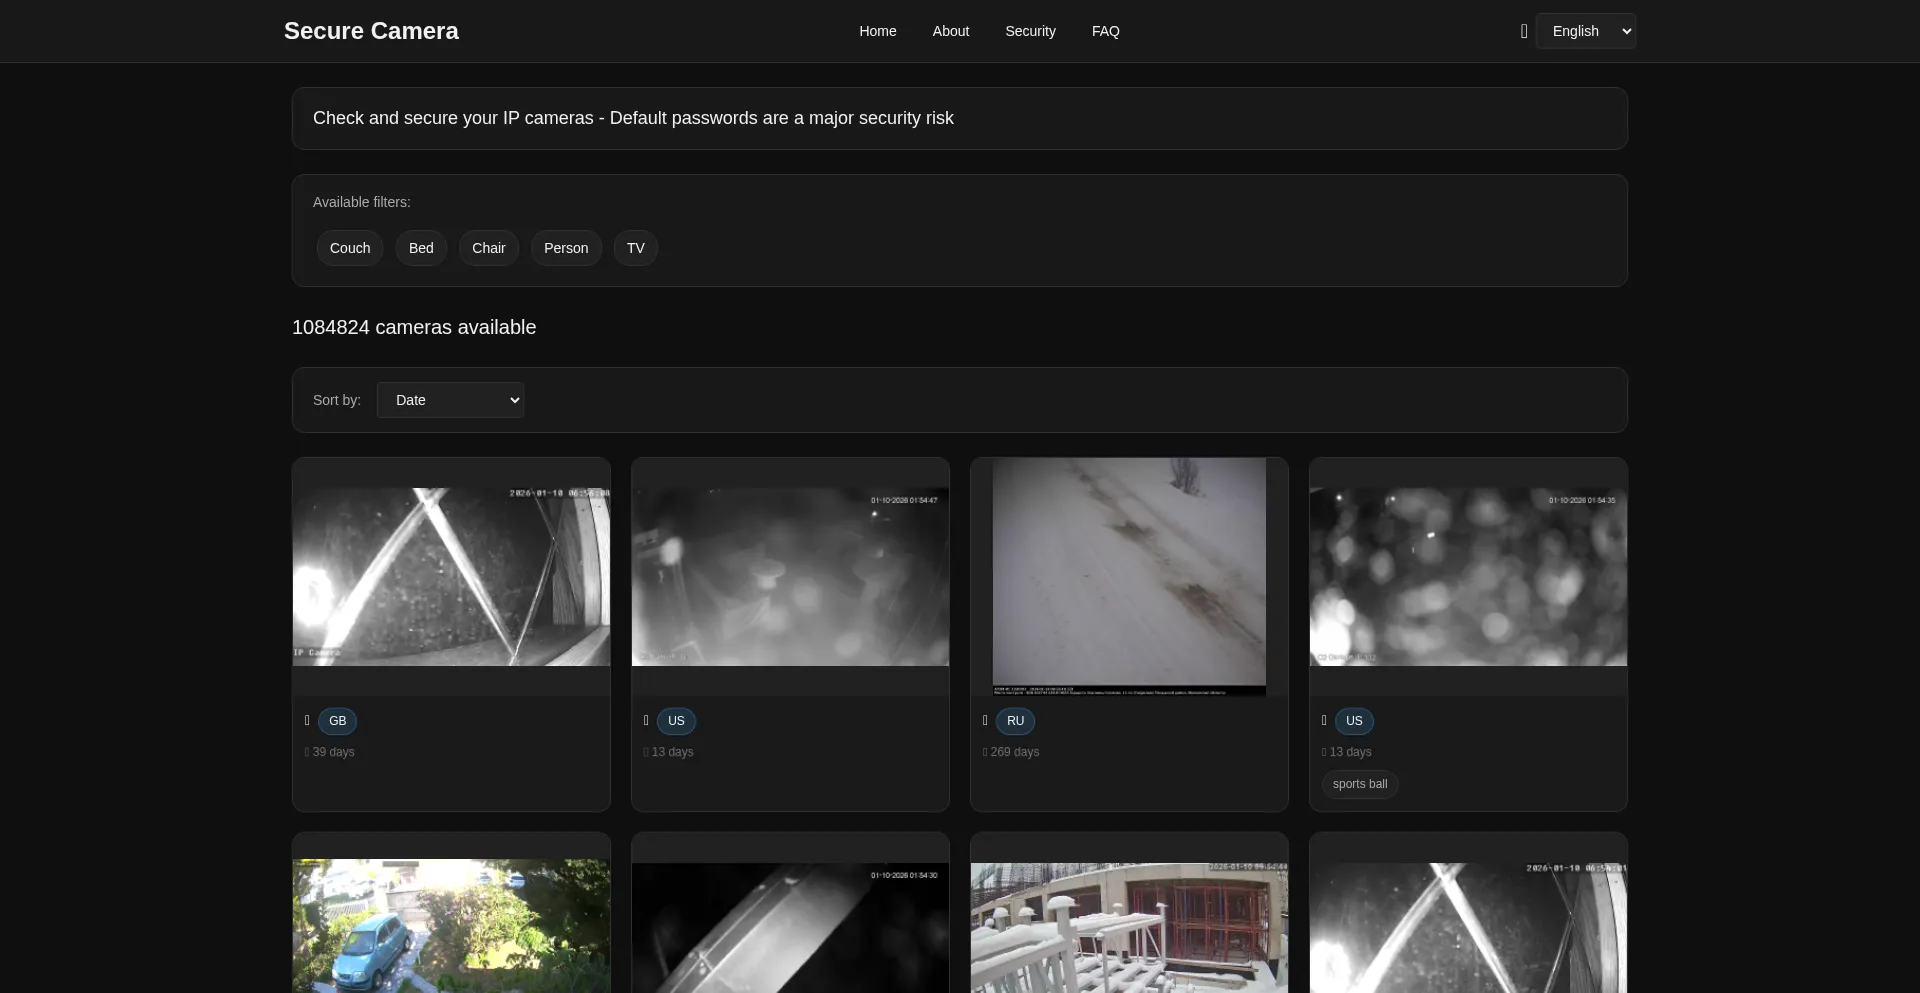The image size is (1920, 993).
Task: Click the camera icon beside the first US tag
Action: coord(645,721)
